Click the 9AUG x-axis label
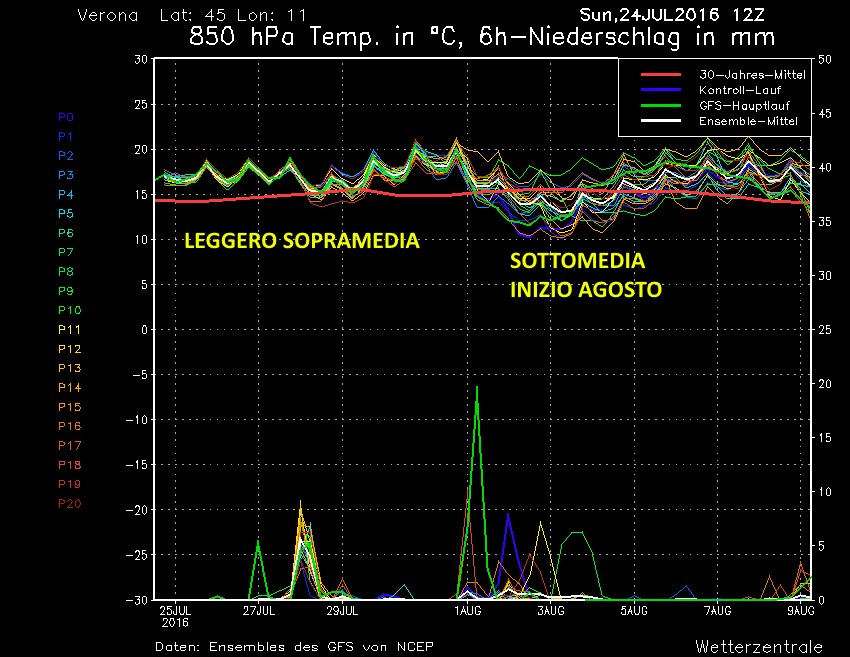Viewport: 850px width, 657px height. tap(801, 611)
